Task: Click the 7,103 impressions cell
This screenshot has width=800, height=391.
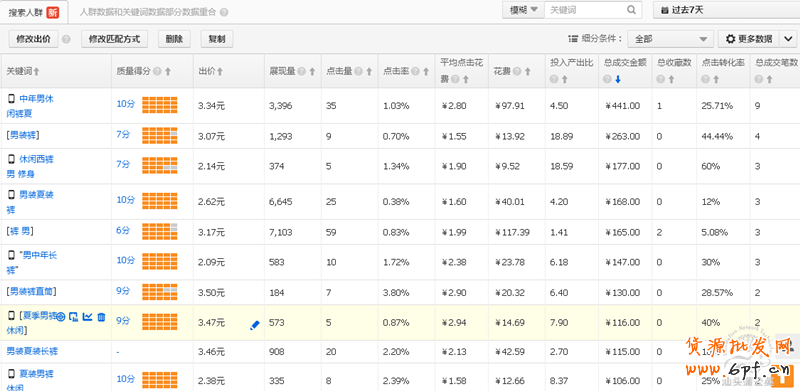Action: 281,233
